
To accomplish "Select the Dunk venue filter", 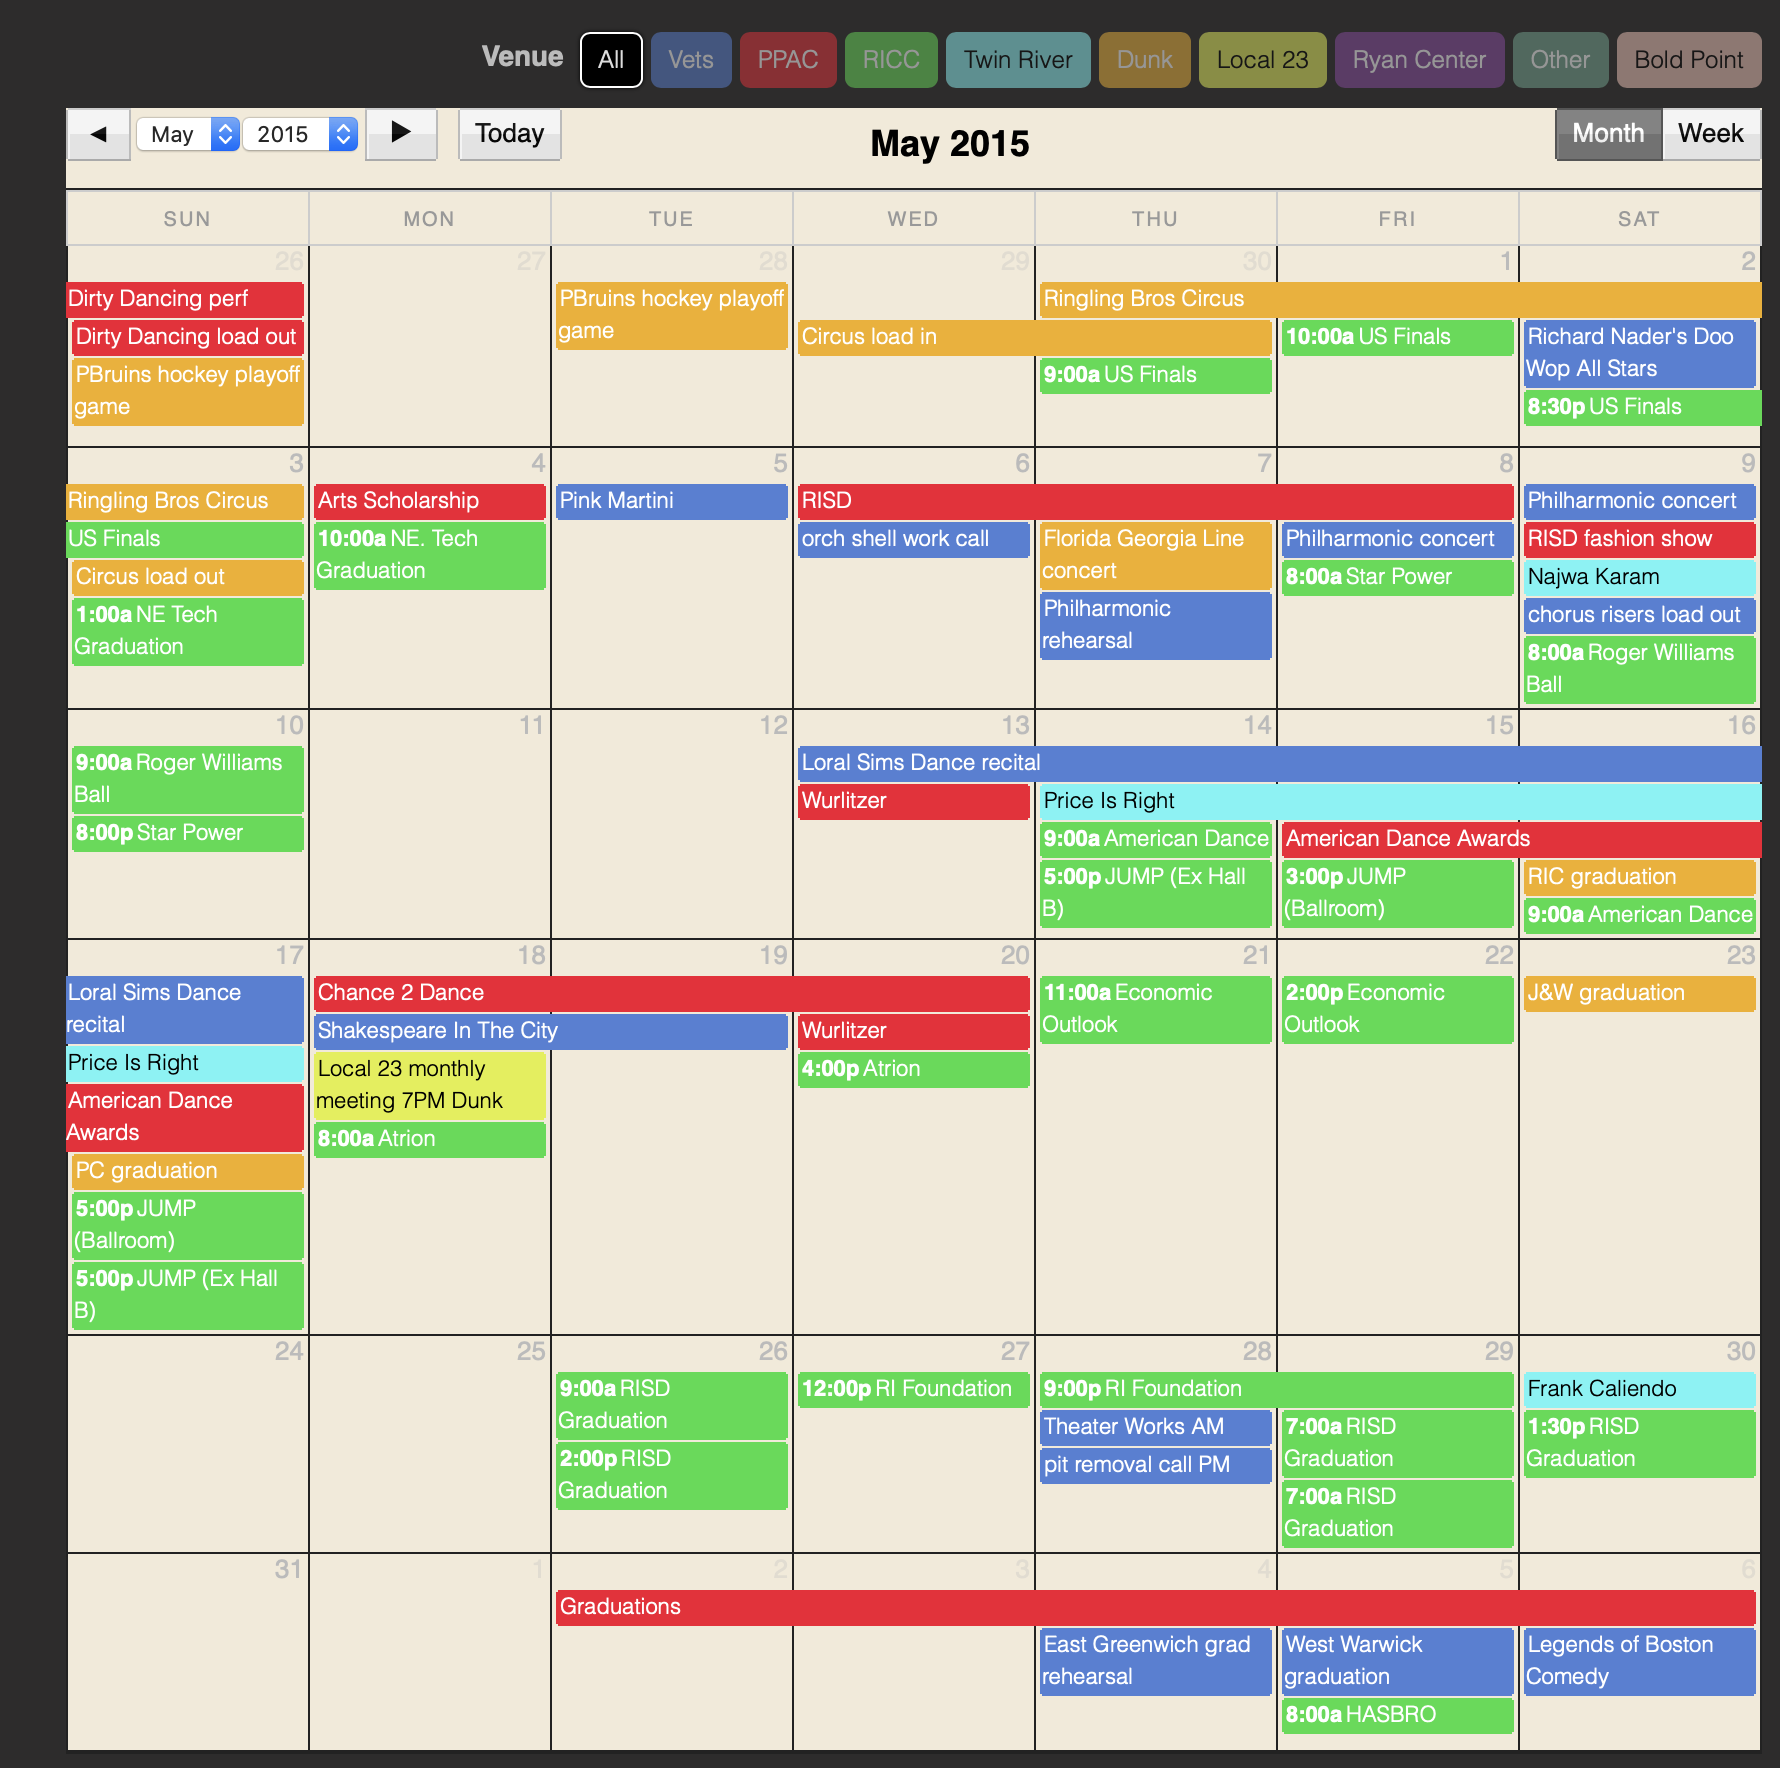I will point(1144,60).
